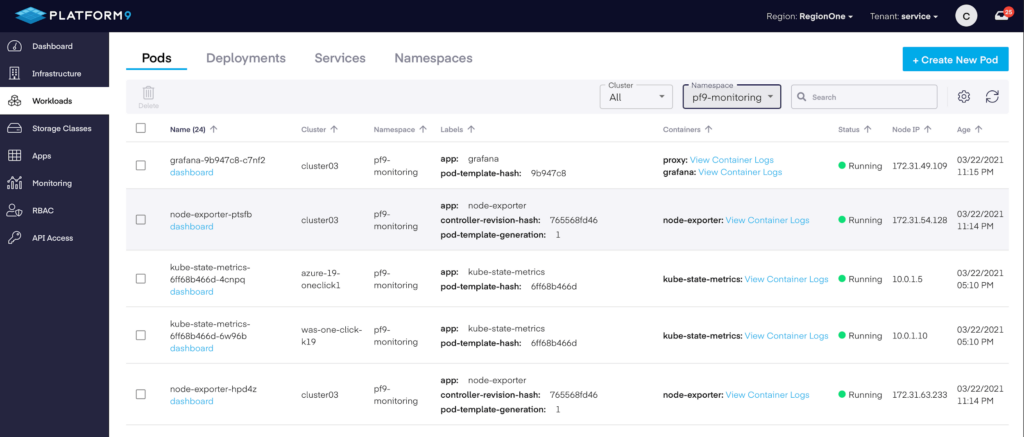
Task: Focus the Search pods field
Action: point(864,97)
